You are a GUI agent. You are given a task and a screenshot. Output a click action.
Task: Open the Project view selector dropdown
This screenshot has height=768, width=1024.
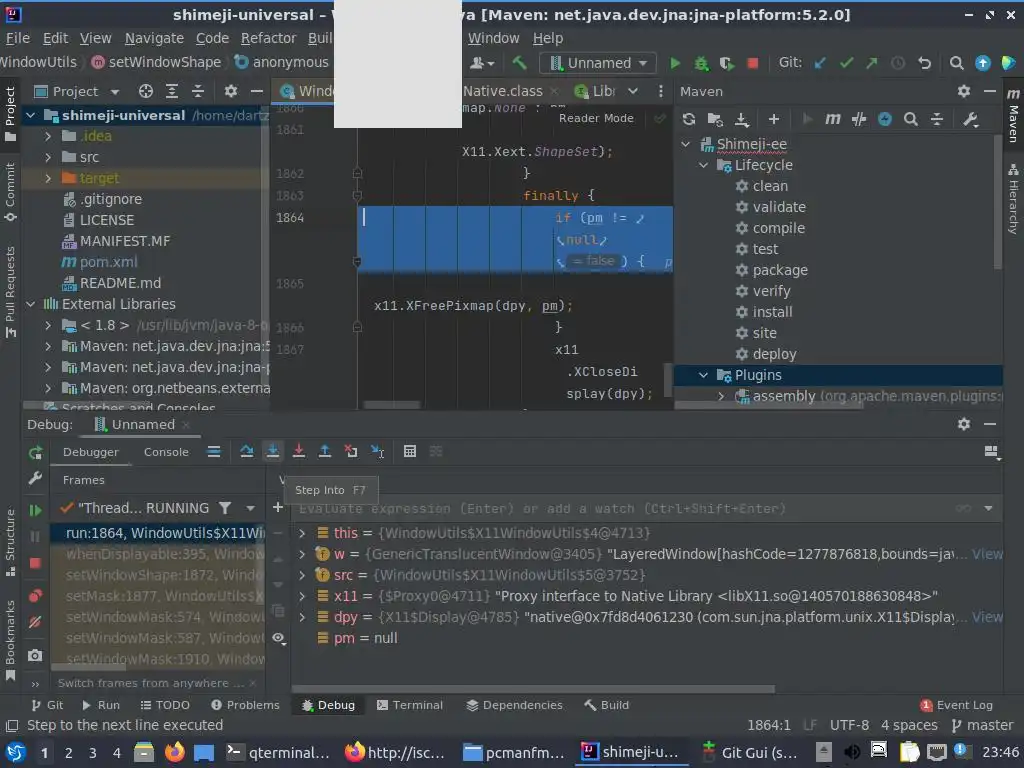[x=116, y=91]
